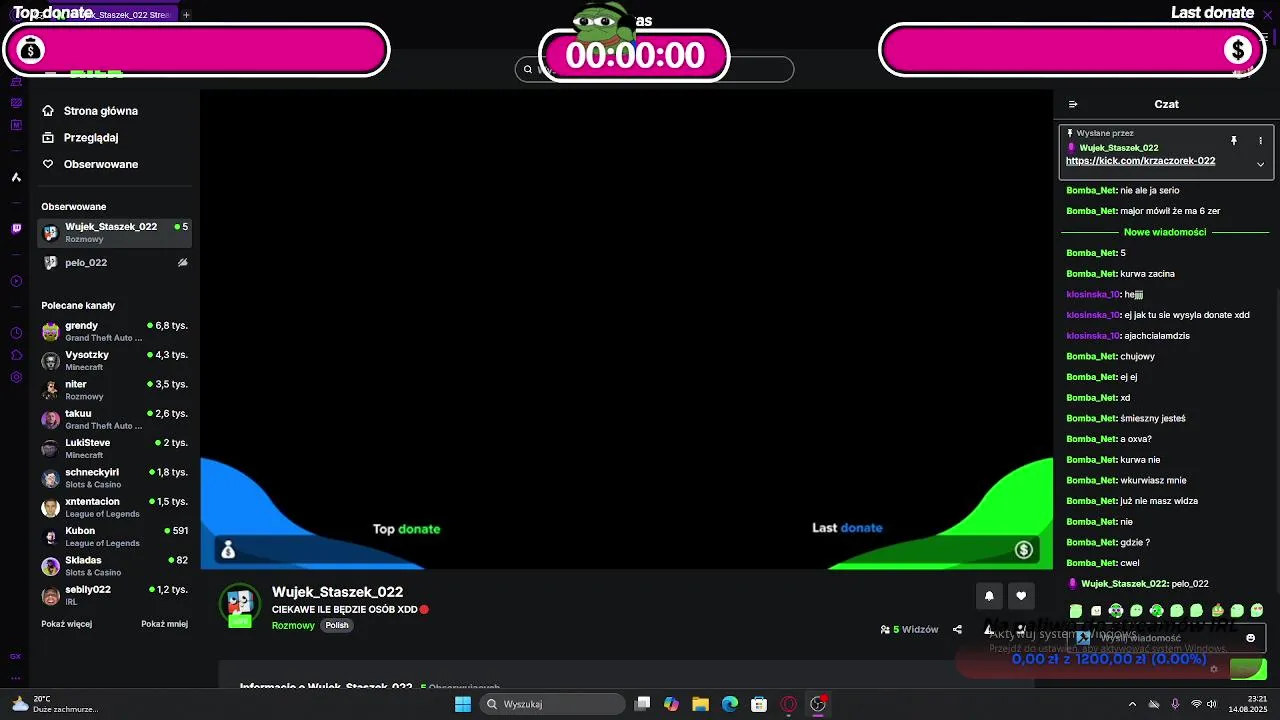This screenshot has height=720, width=1280.
Task: Open recommended channel schneckyirl
Action: click(x=115, y=477)
